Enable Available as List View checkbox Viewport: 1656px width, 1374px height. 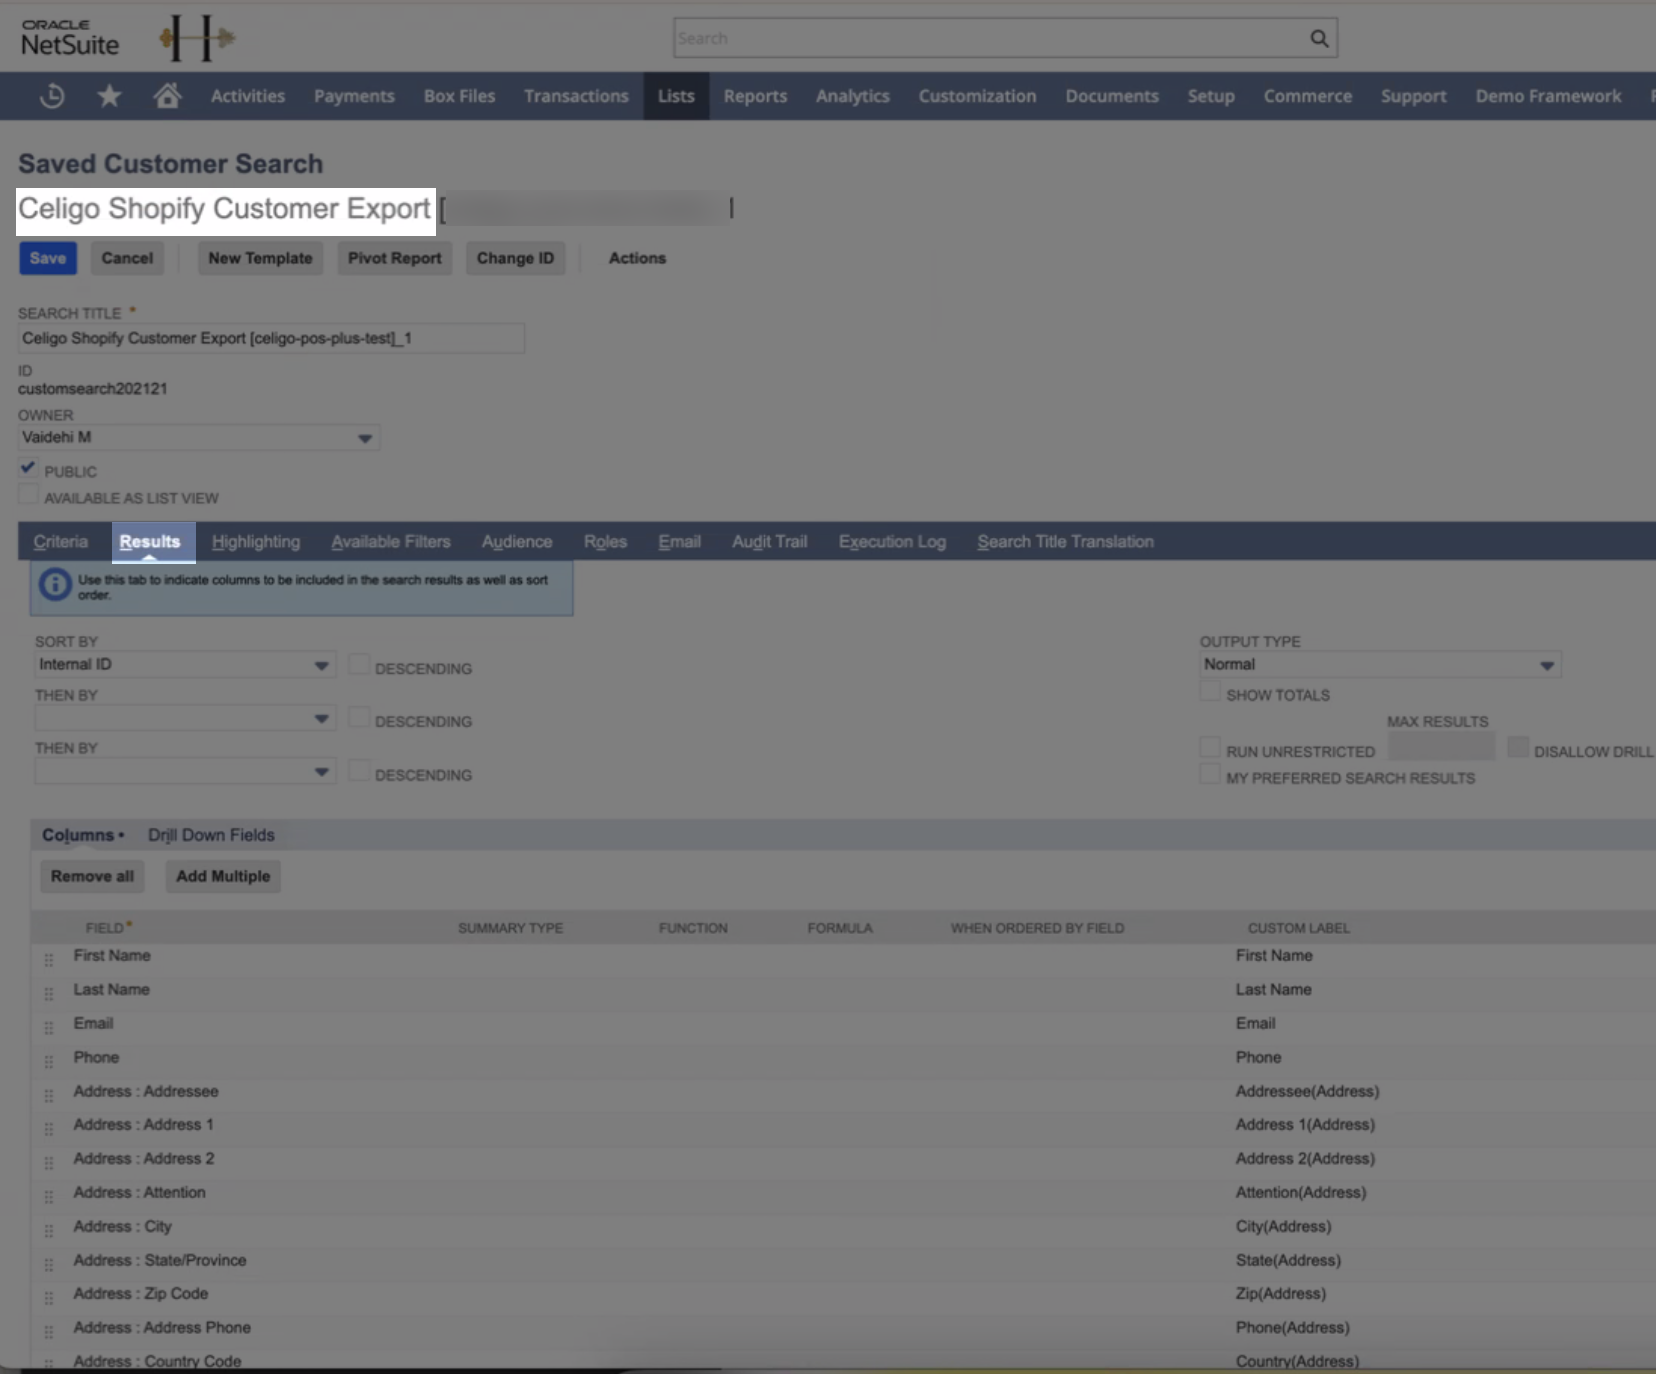pos(28,495)
